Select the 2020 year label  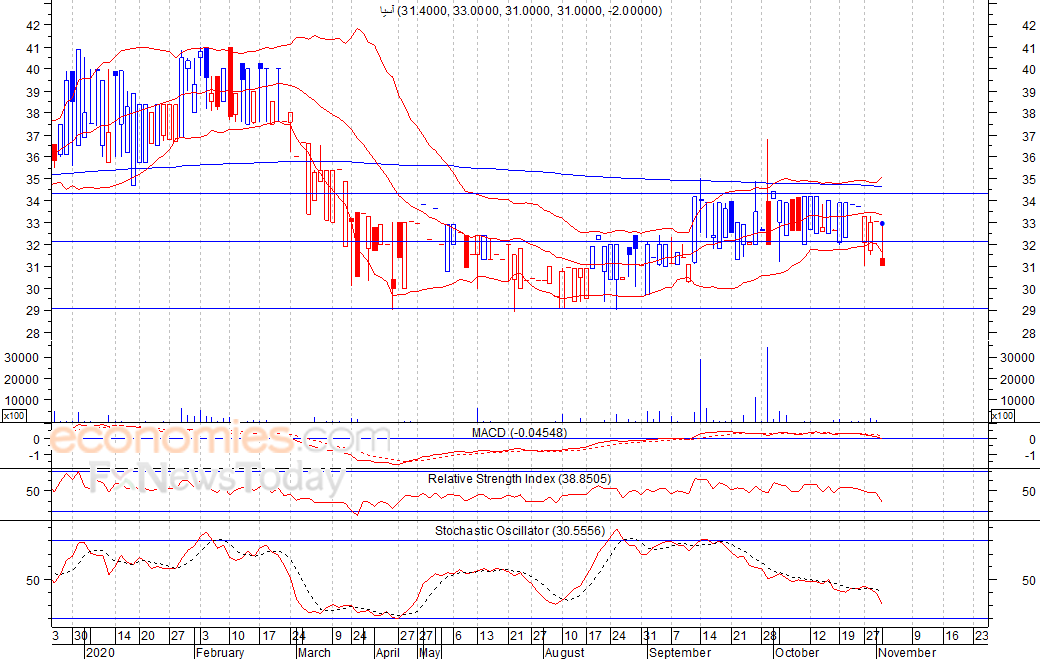tap(100, 652)
